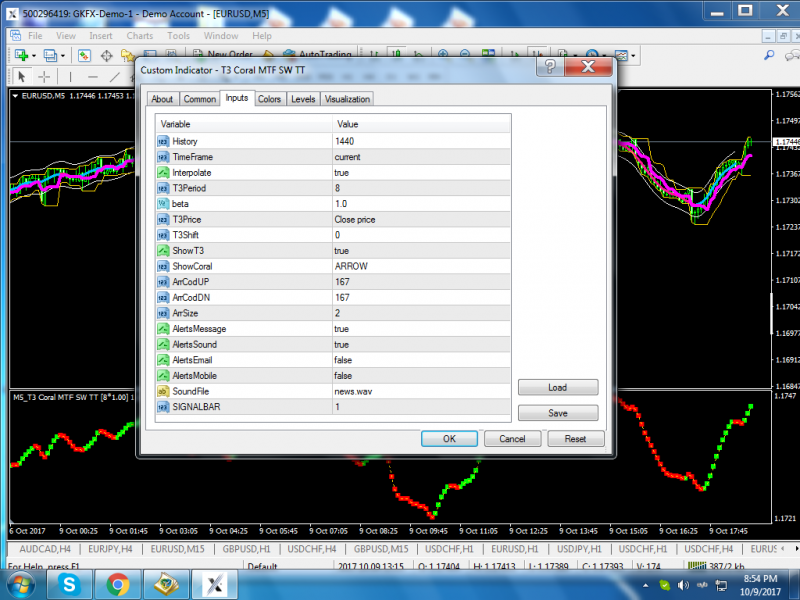The image size is (800, 600).
Task: Open the Insert menu
Action: pyautogui.click(x=101, y=36)
